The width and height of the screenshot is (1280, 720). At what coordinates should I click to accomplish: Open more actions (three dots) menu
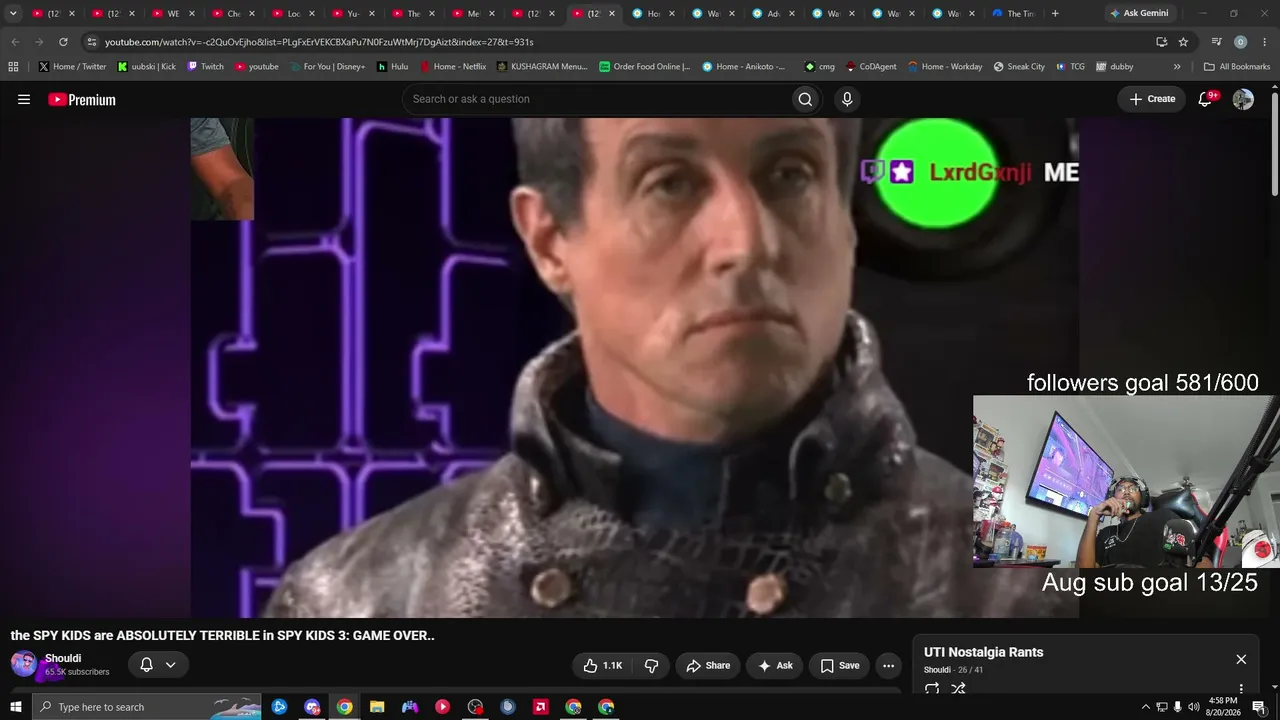888,665
